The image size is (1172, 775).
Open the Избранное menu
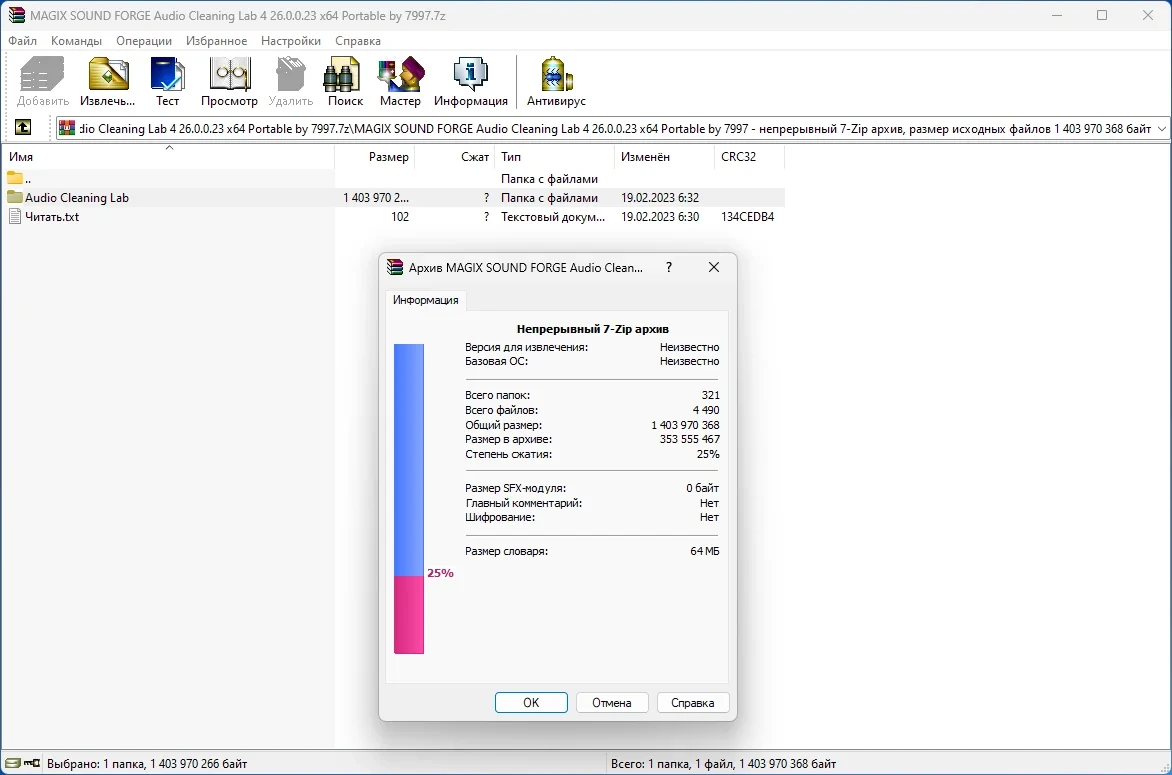tap(217, 40)
